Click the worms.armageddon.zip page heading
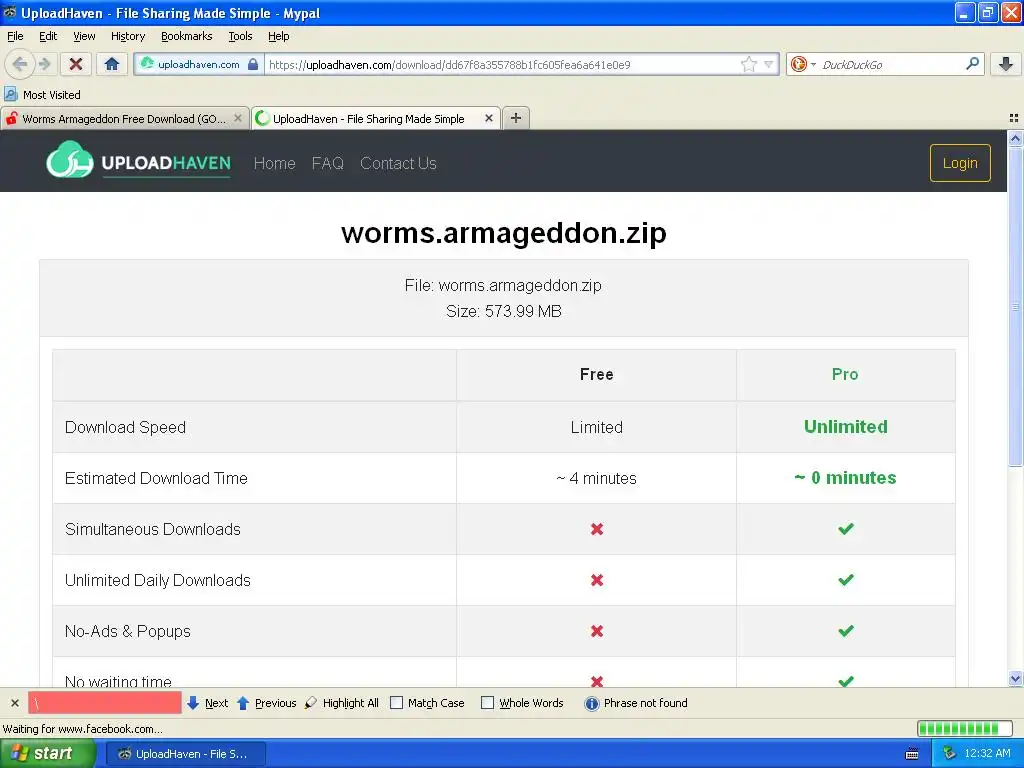Viewport: 1024px width, 768px height. point(504,233)
